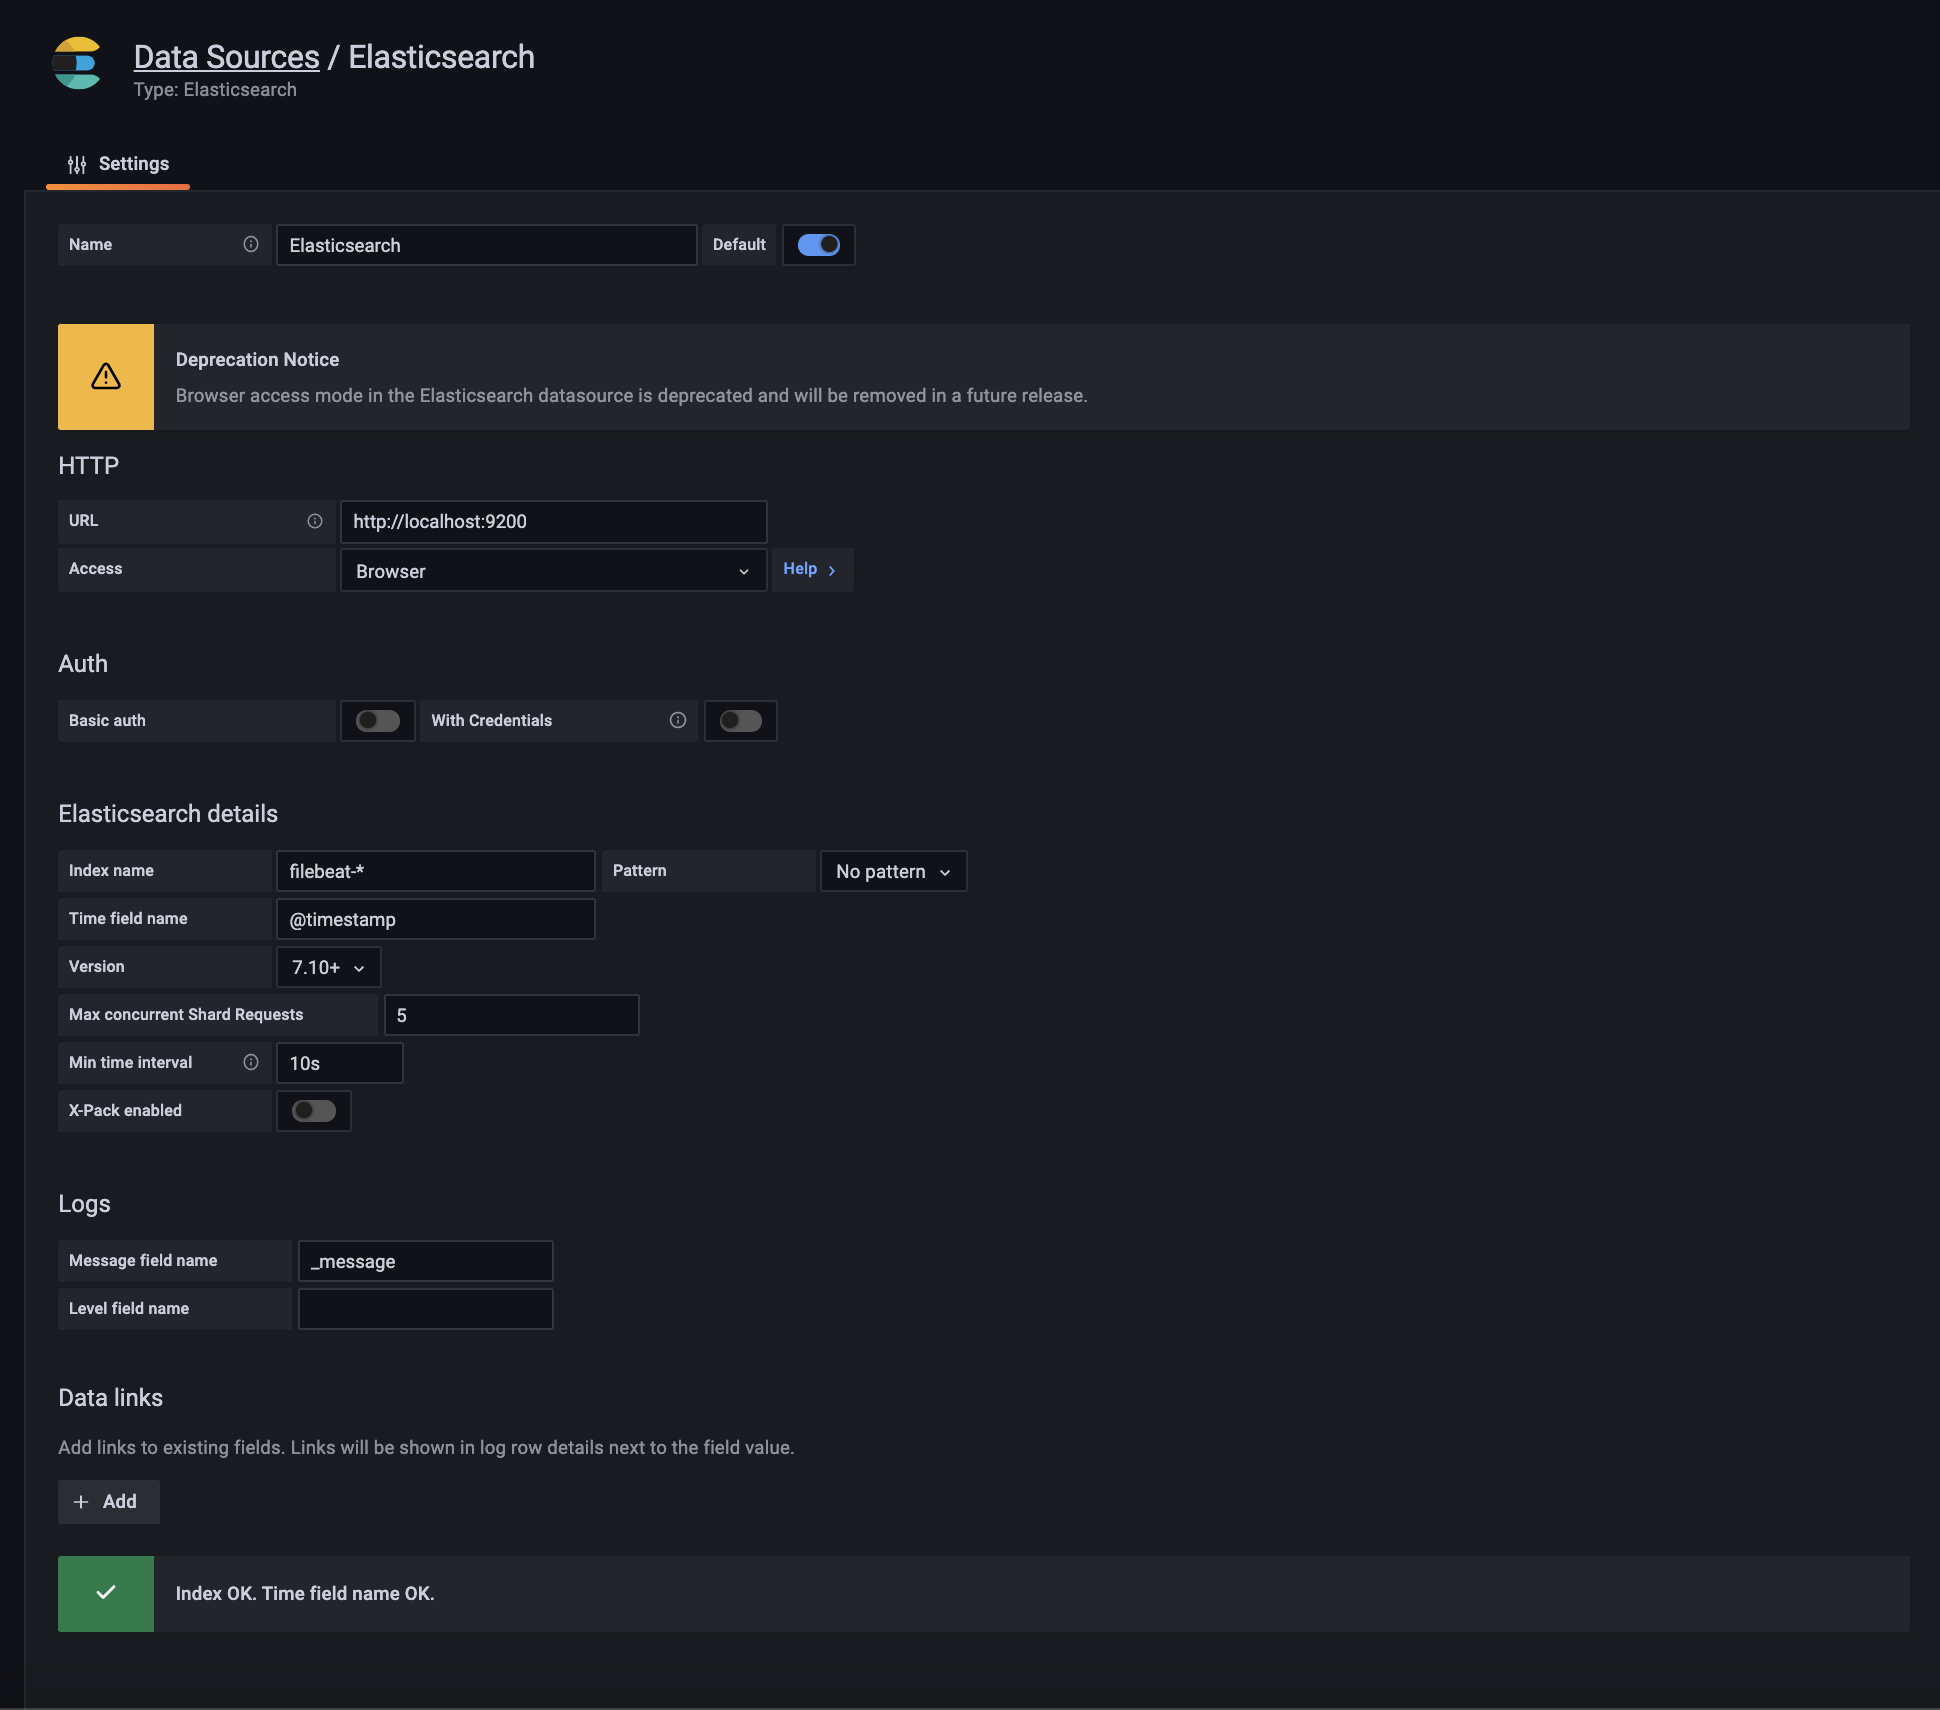1940x1710 pixels.
Task: Click the Add data link button
Action: coord(108,1501)
